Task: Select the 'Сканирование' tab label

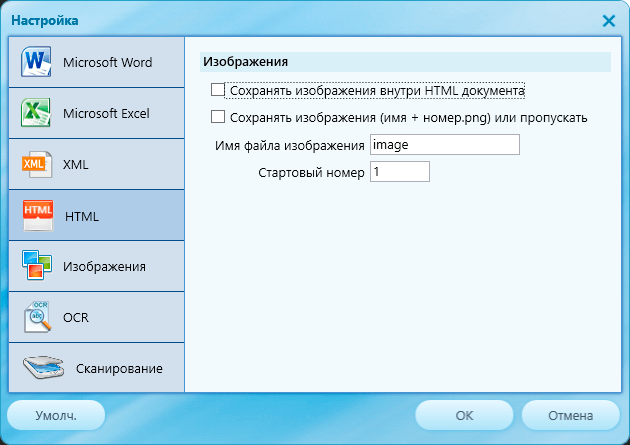Action: [x=119, y=369]
